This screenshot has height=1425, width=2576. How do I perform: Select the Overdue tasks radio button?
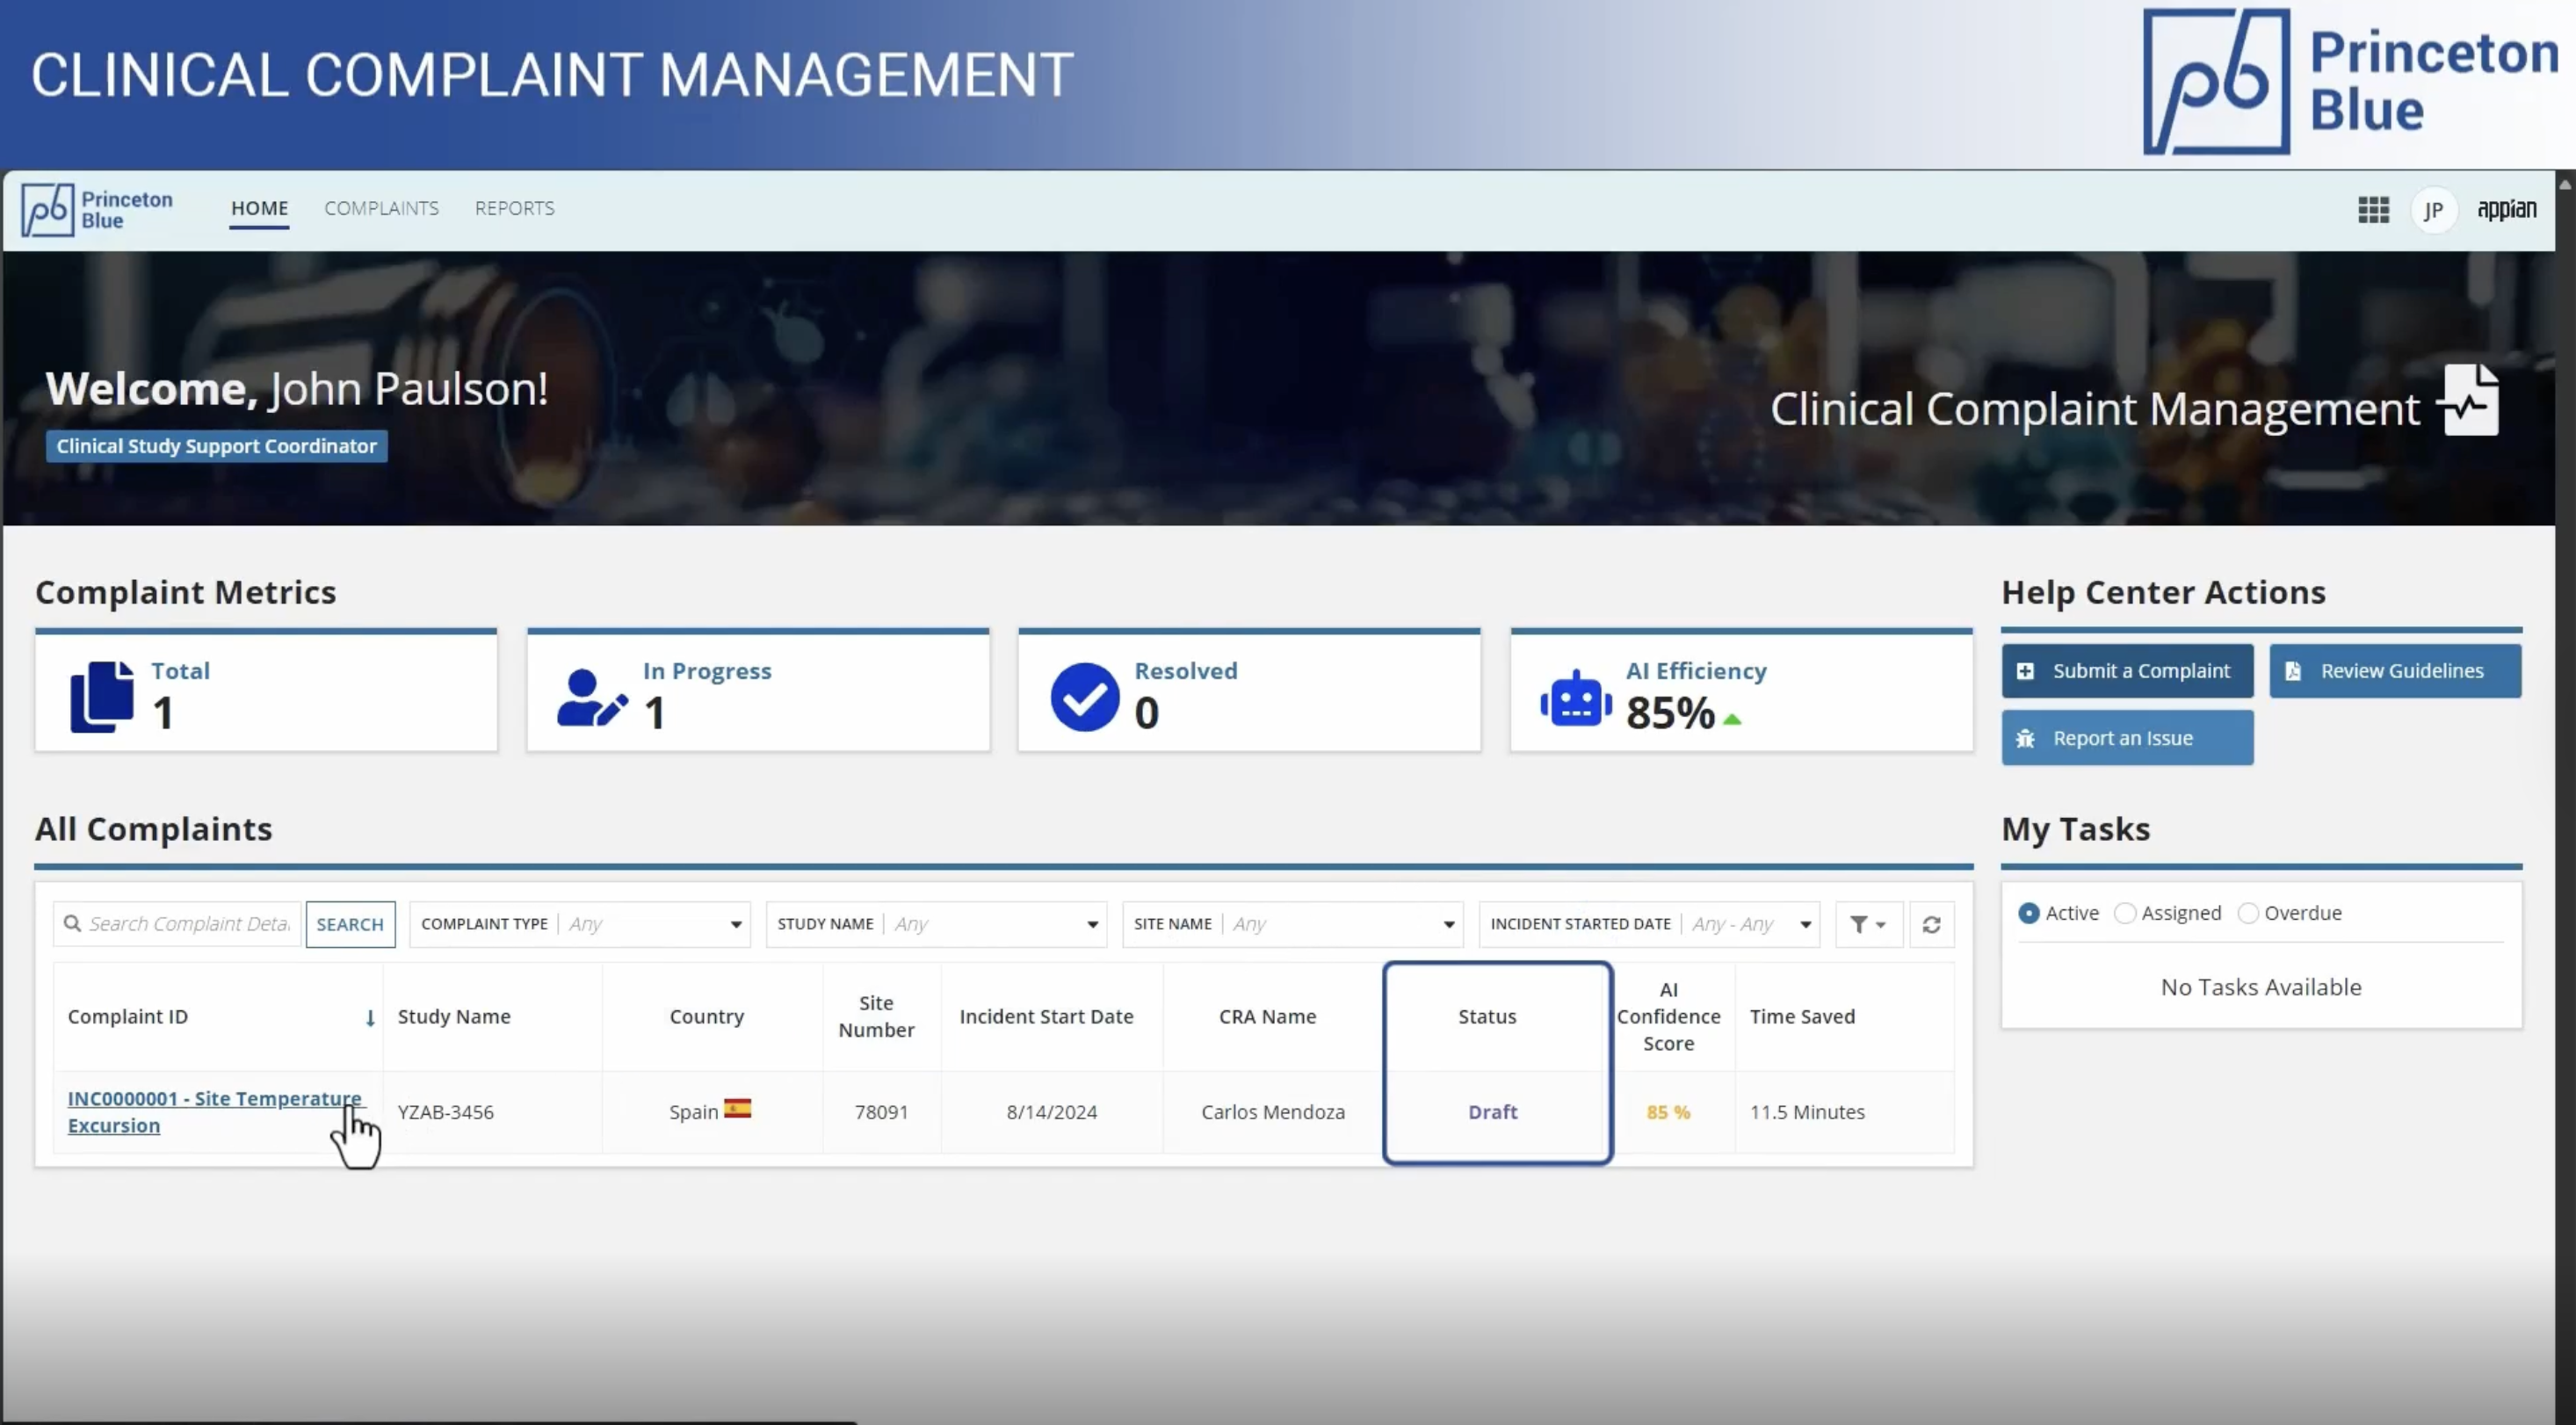(2247, 913)
